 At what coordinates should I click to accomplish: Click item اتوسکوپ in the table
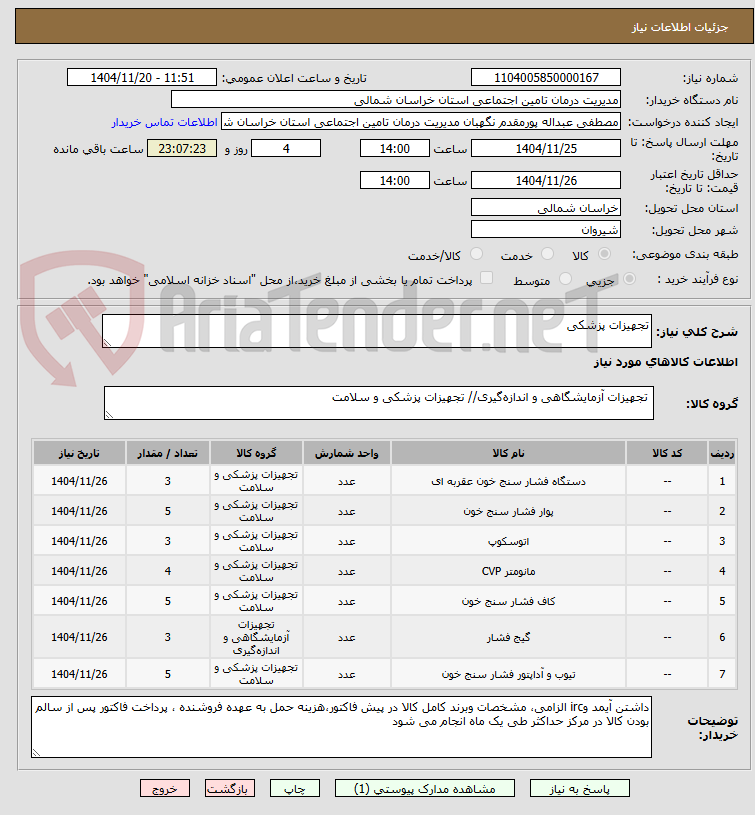508,541
